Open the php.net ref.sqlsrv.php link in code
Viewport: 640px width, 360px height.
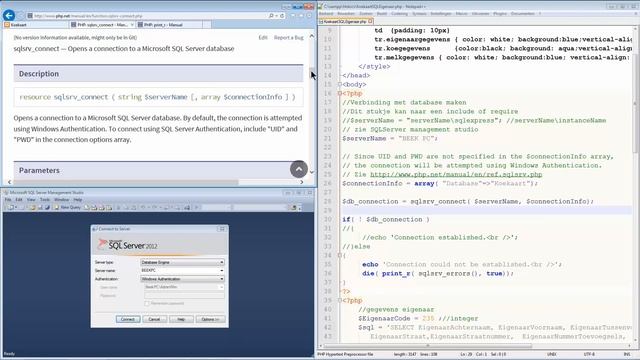point(456,174)
